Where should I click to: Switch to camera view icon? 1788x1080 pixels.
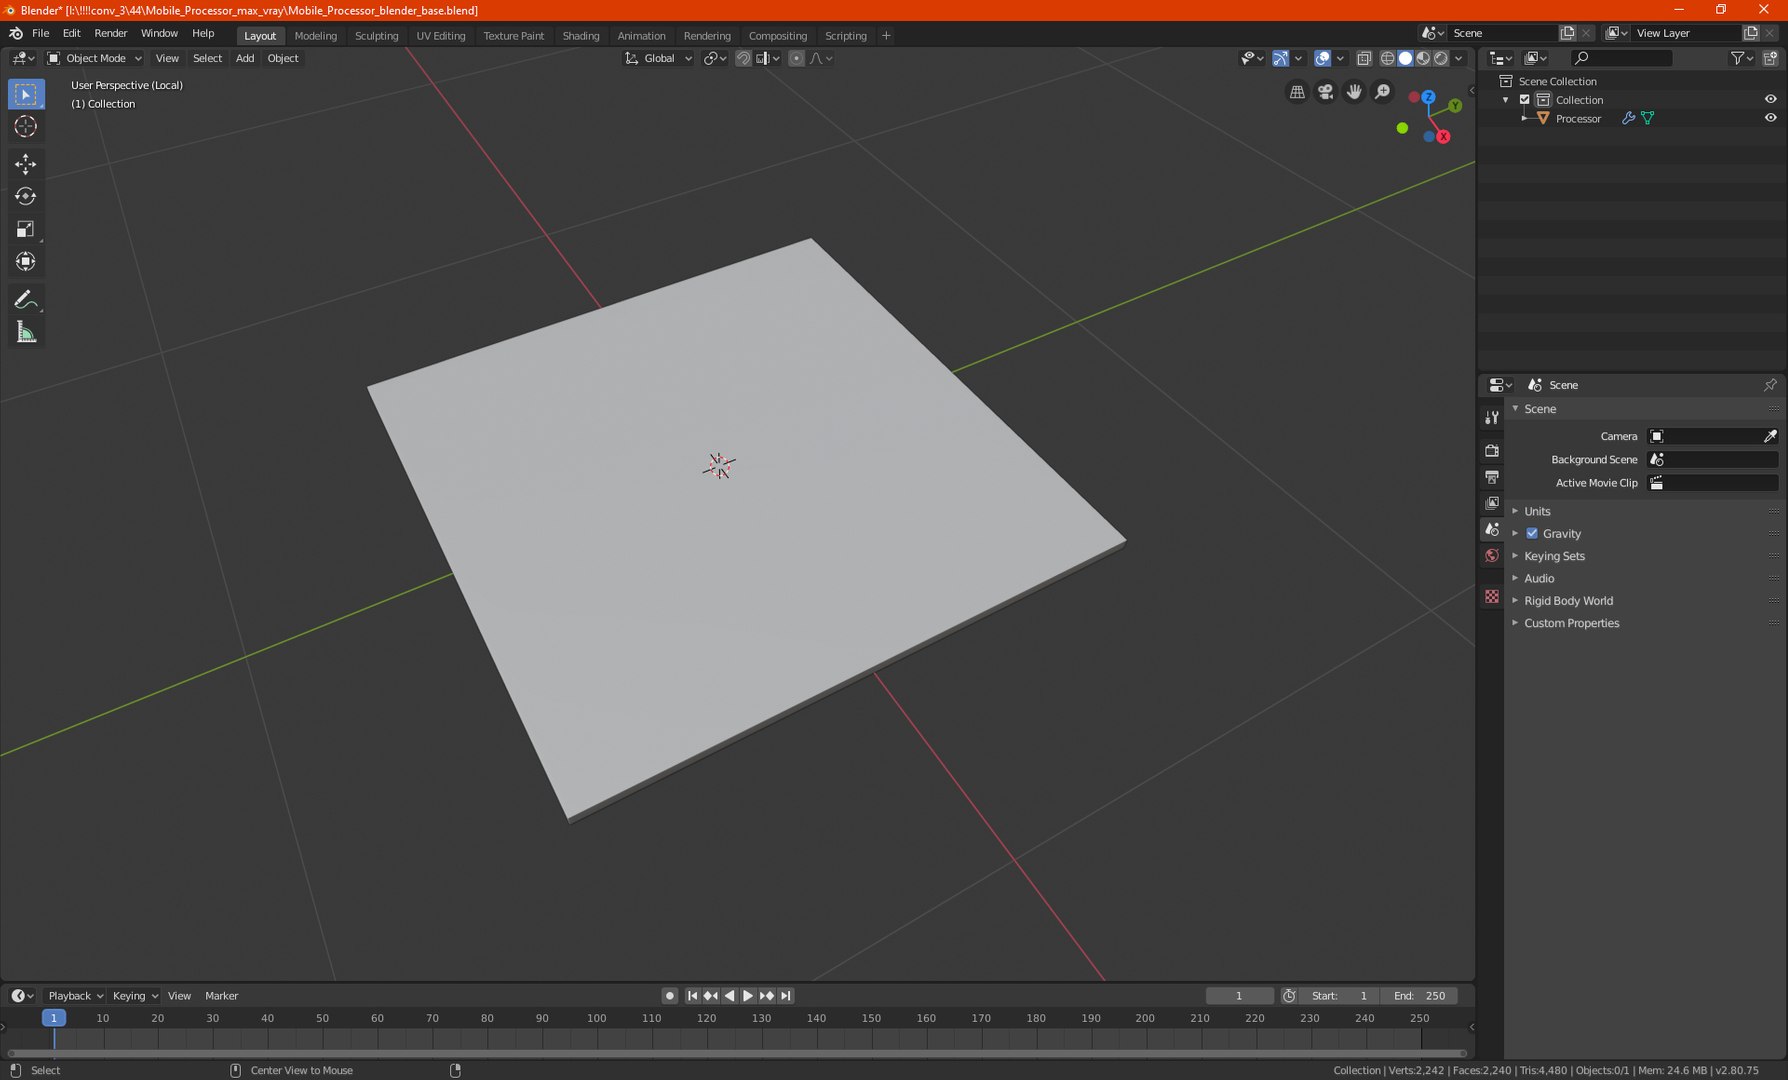tap(1326, 92)
